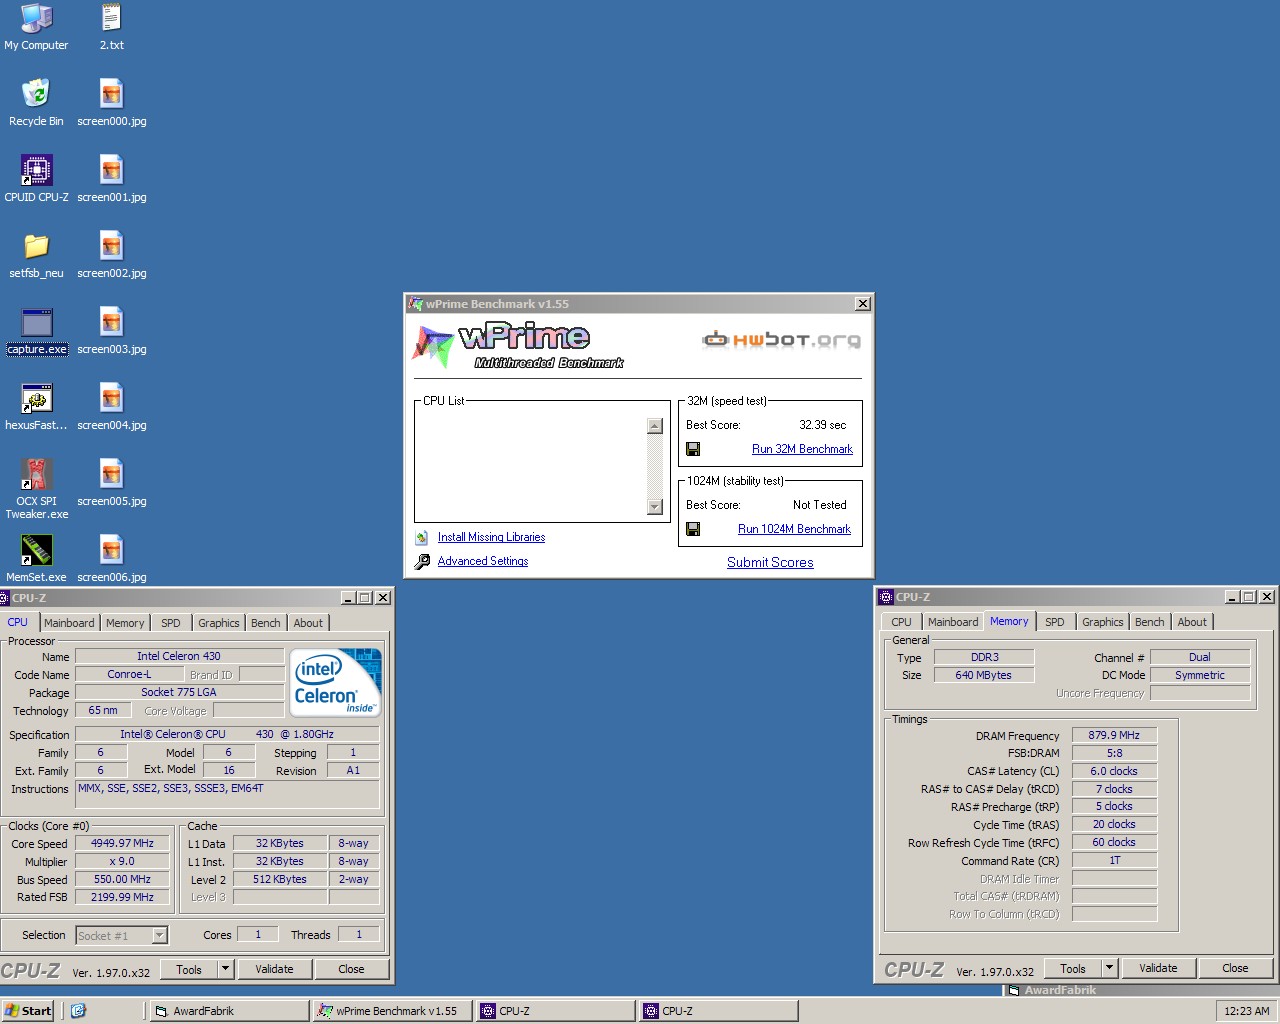The image size is (1280, 1024).
Task: Open the Memory tab in left CPU-Z
Action: pos(125,622)
